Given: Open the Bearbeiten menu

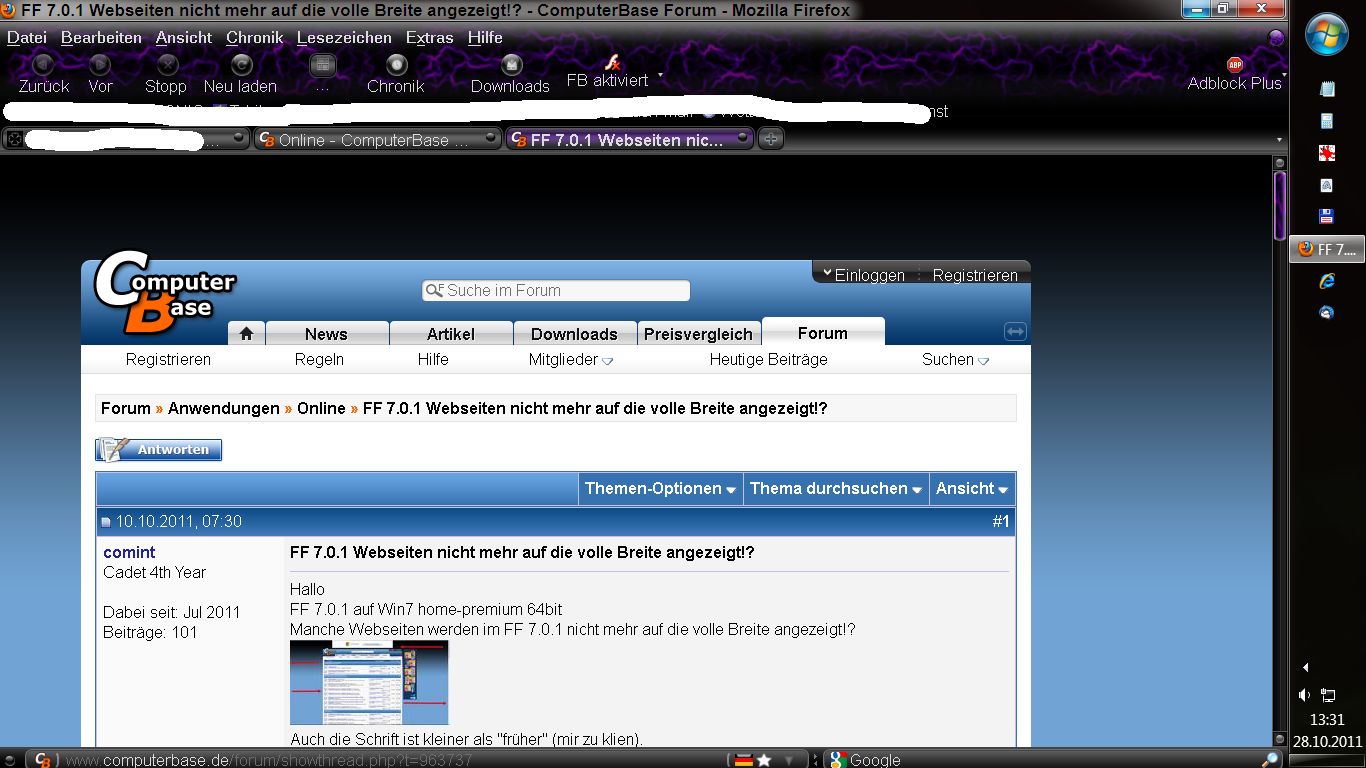Looking at the screenshot, I should click(x=101, y=37).
